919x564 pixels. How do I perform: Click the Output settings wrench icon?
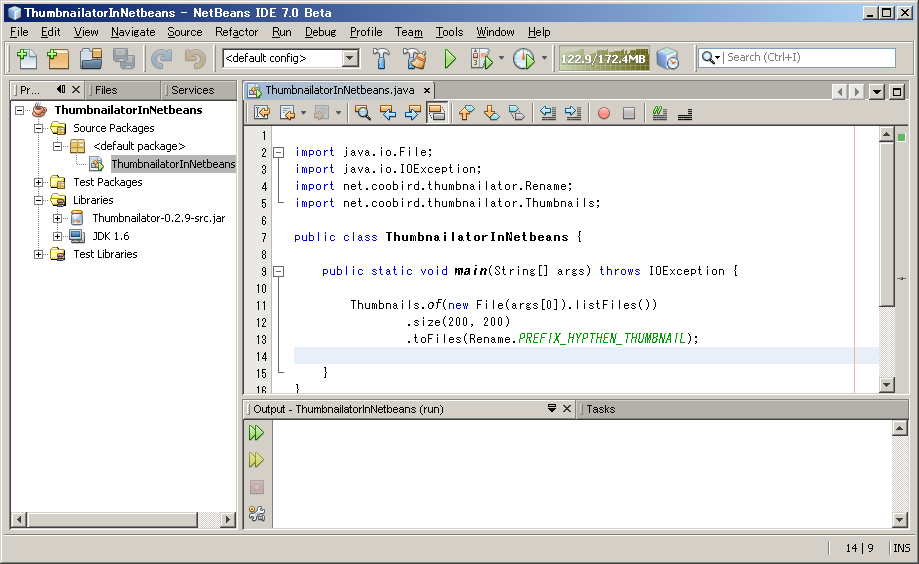click(x=257, y=514)
